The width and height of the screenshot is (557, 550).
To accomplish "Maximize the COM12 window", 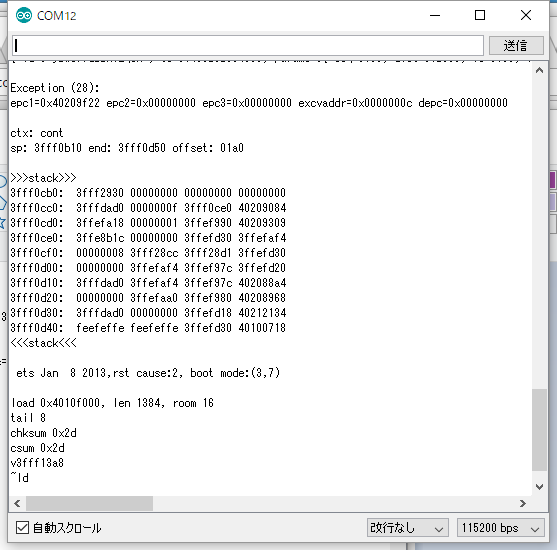I will [x=480, y=15].
